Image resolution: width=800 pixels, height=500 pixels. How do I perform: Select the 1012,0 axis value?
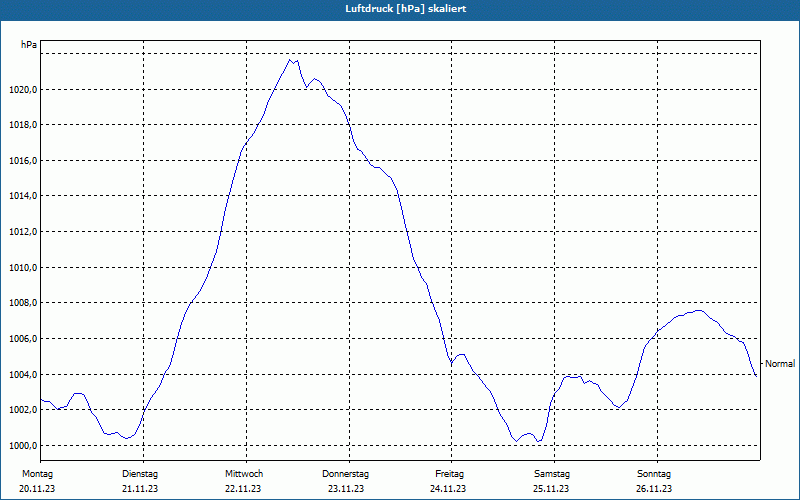(x=23, y=232)
